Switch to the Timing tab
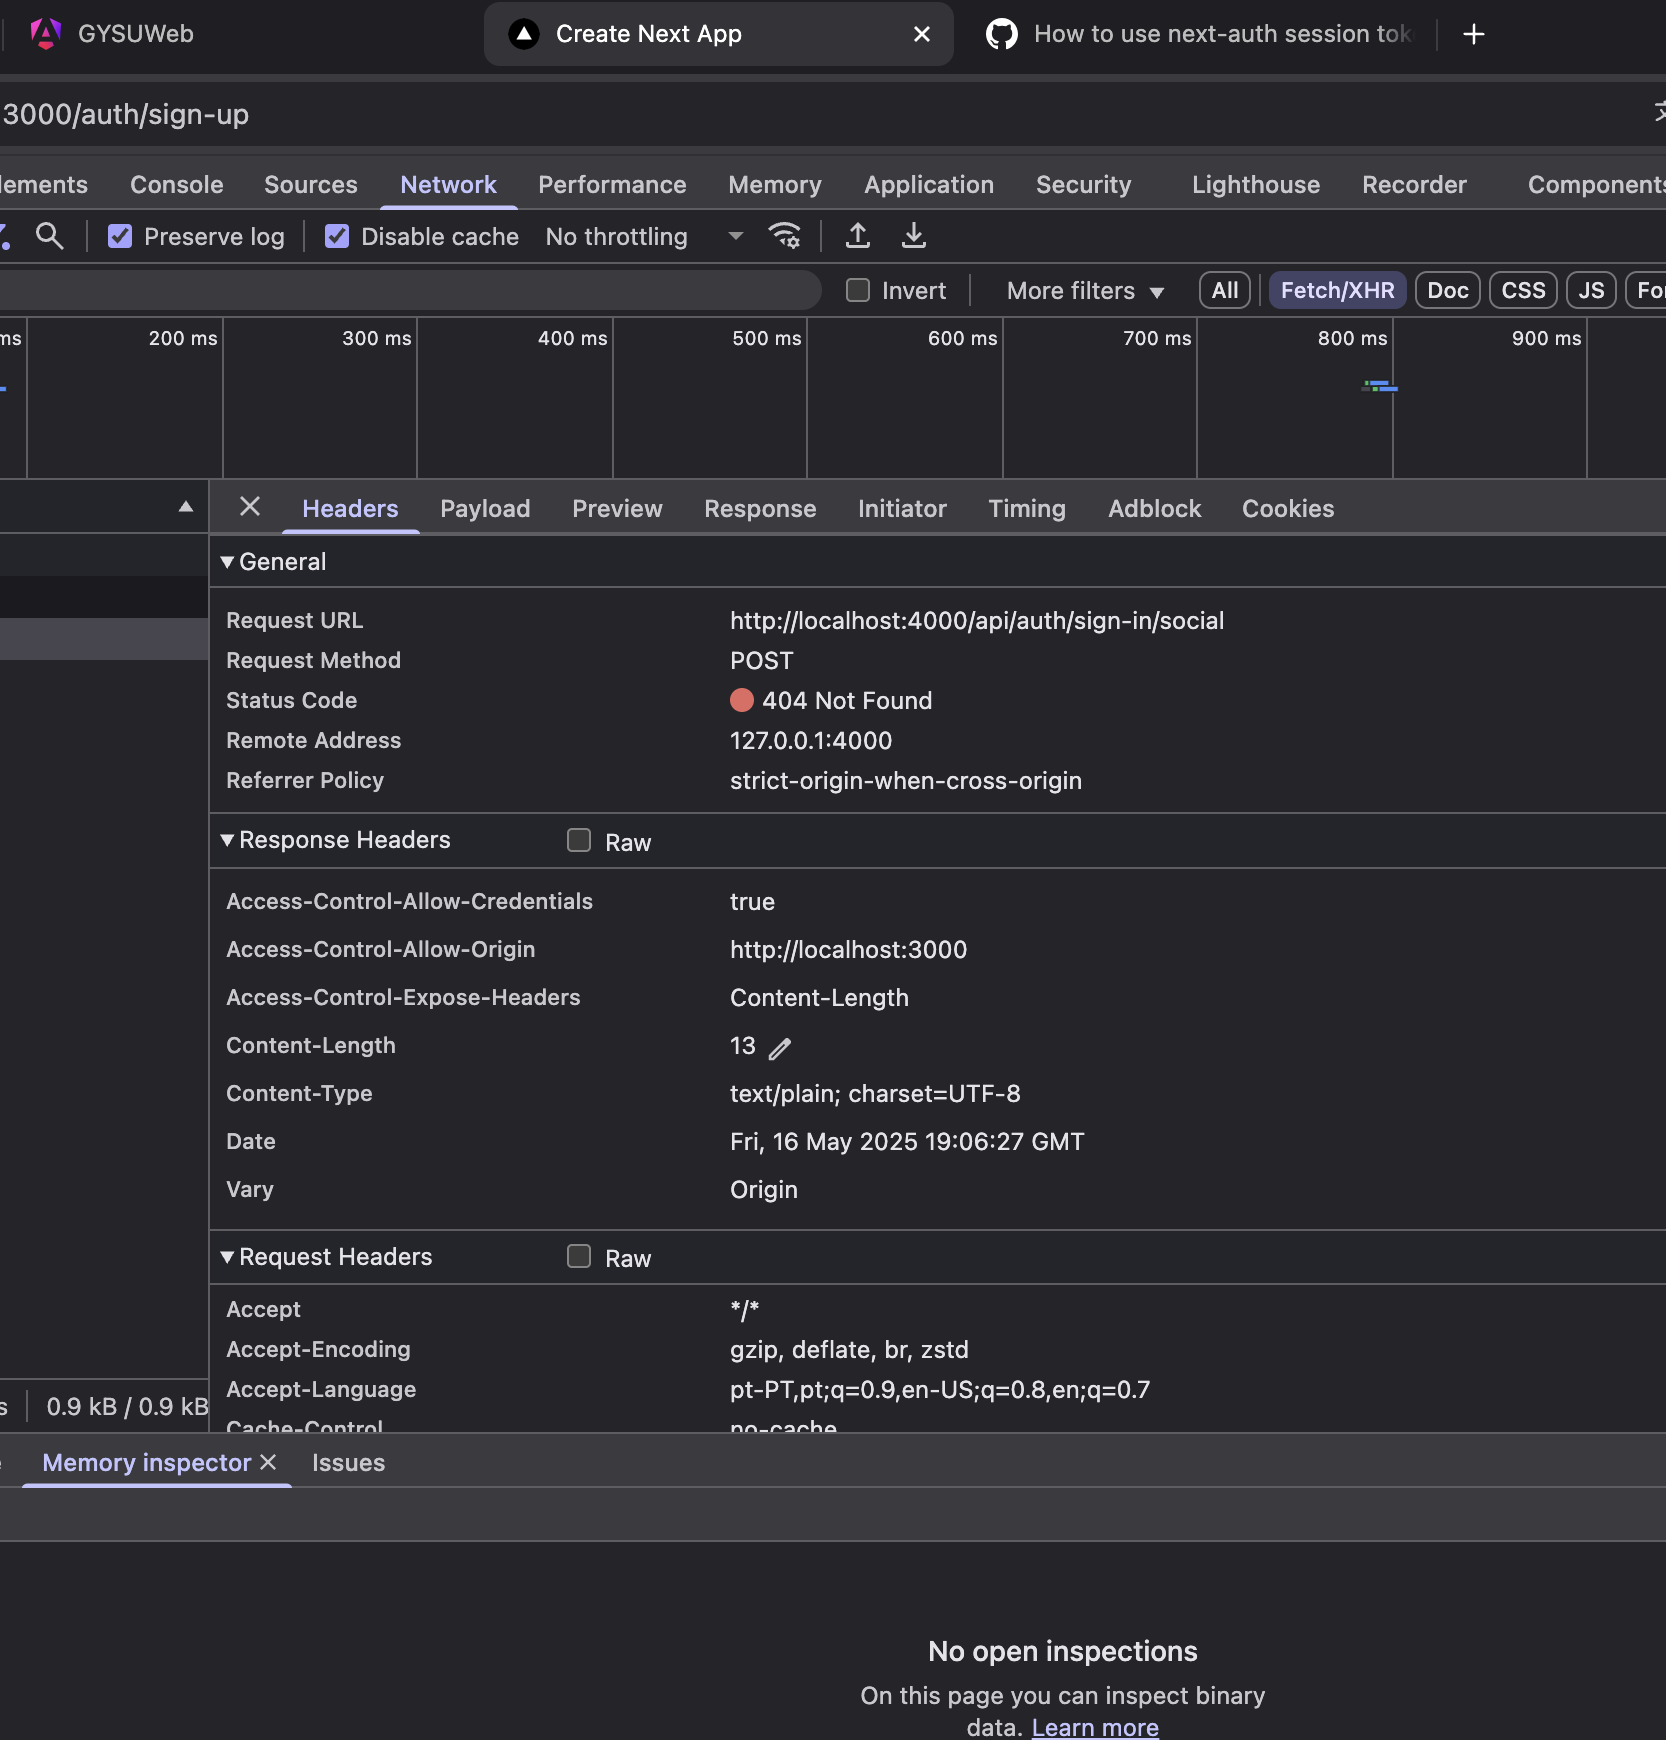This screenshot has width=1666, height=1740. point(1027,508)
